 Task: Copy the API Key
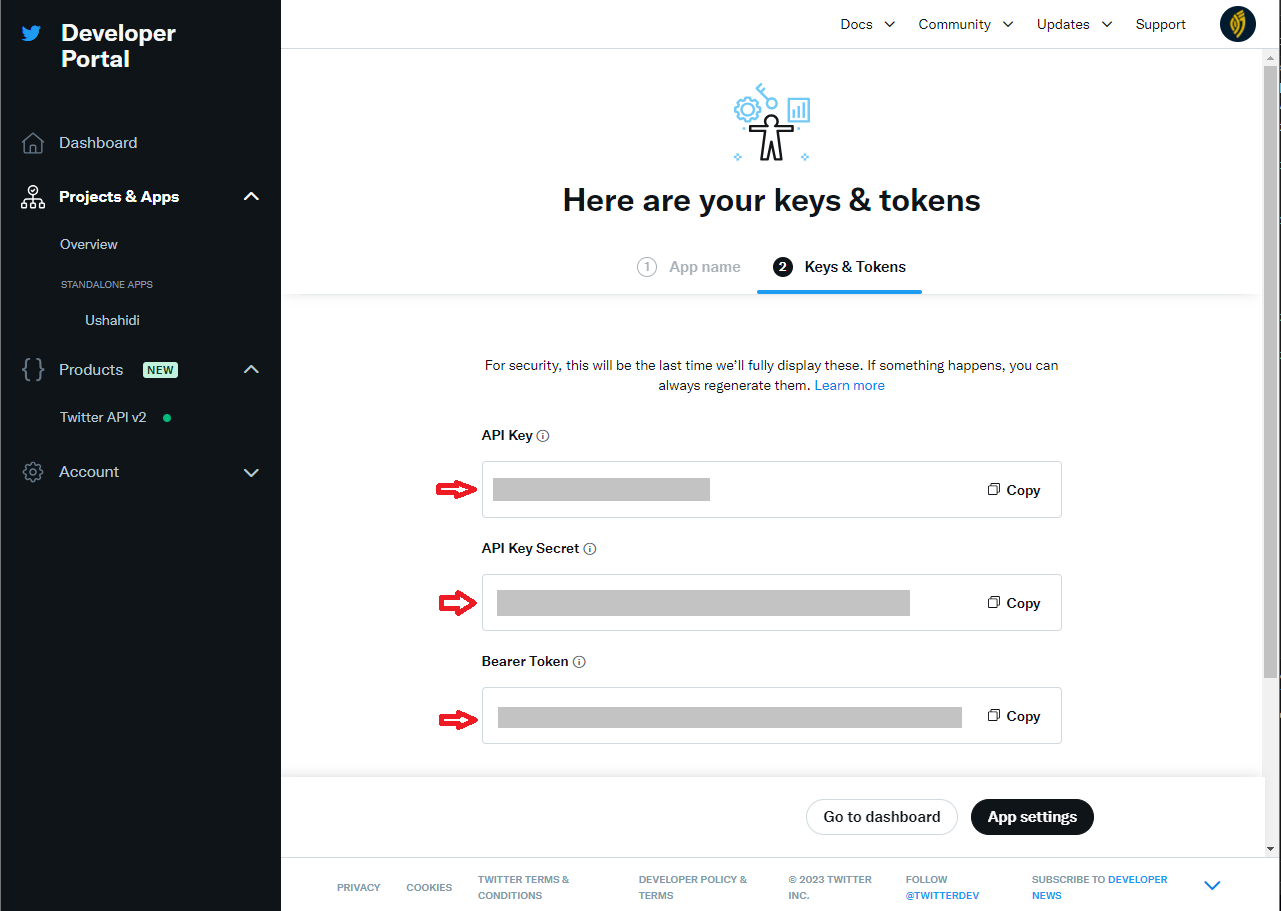coord(1014,490)
